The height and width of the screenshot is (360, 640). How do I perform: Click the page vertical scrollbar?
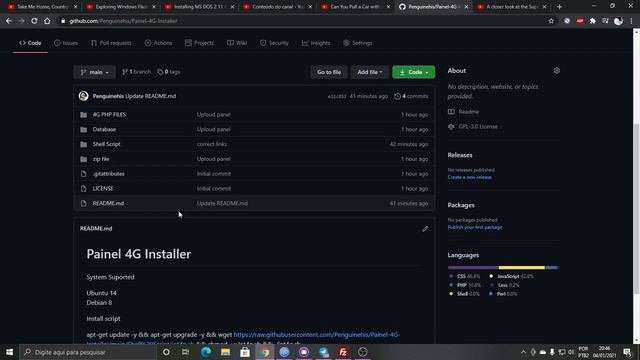point(636,208)
